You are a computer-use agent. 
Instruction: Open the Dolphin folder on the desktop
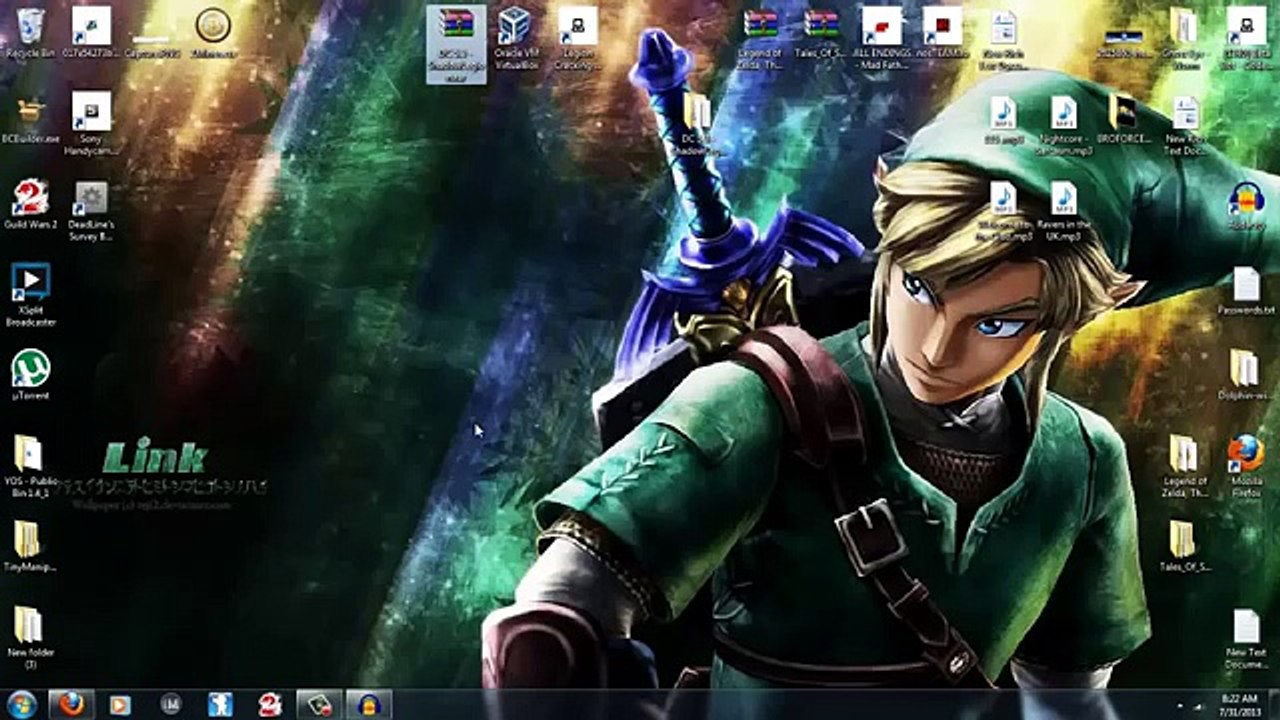(1246, 376)
